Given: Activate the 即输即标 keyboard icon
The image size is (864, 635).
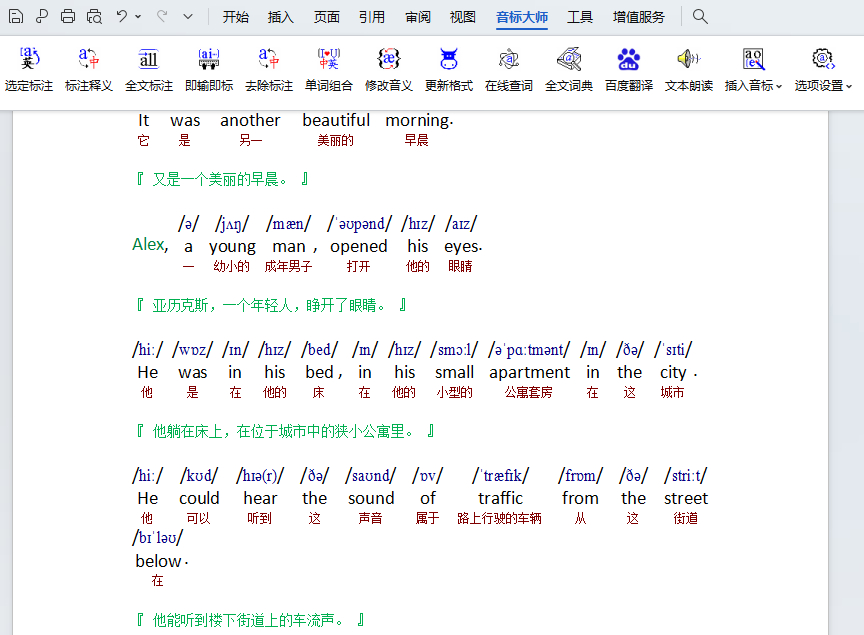Looking at the screenshot, I should [x=209, y=59].
